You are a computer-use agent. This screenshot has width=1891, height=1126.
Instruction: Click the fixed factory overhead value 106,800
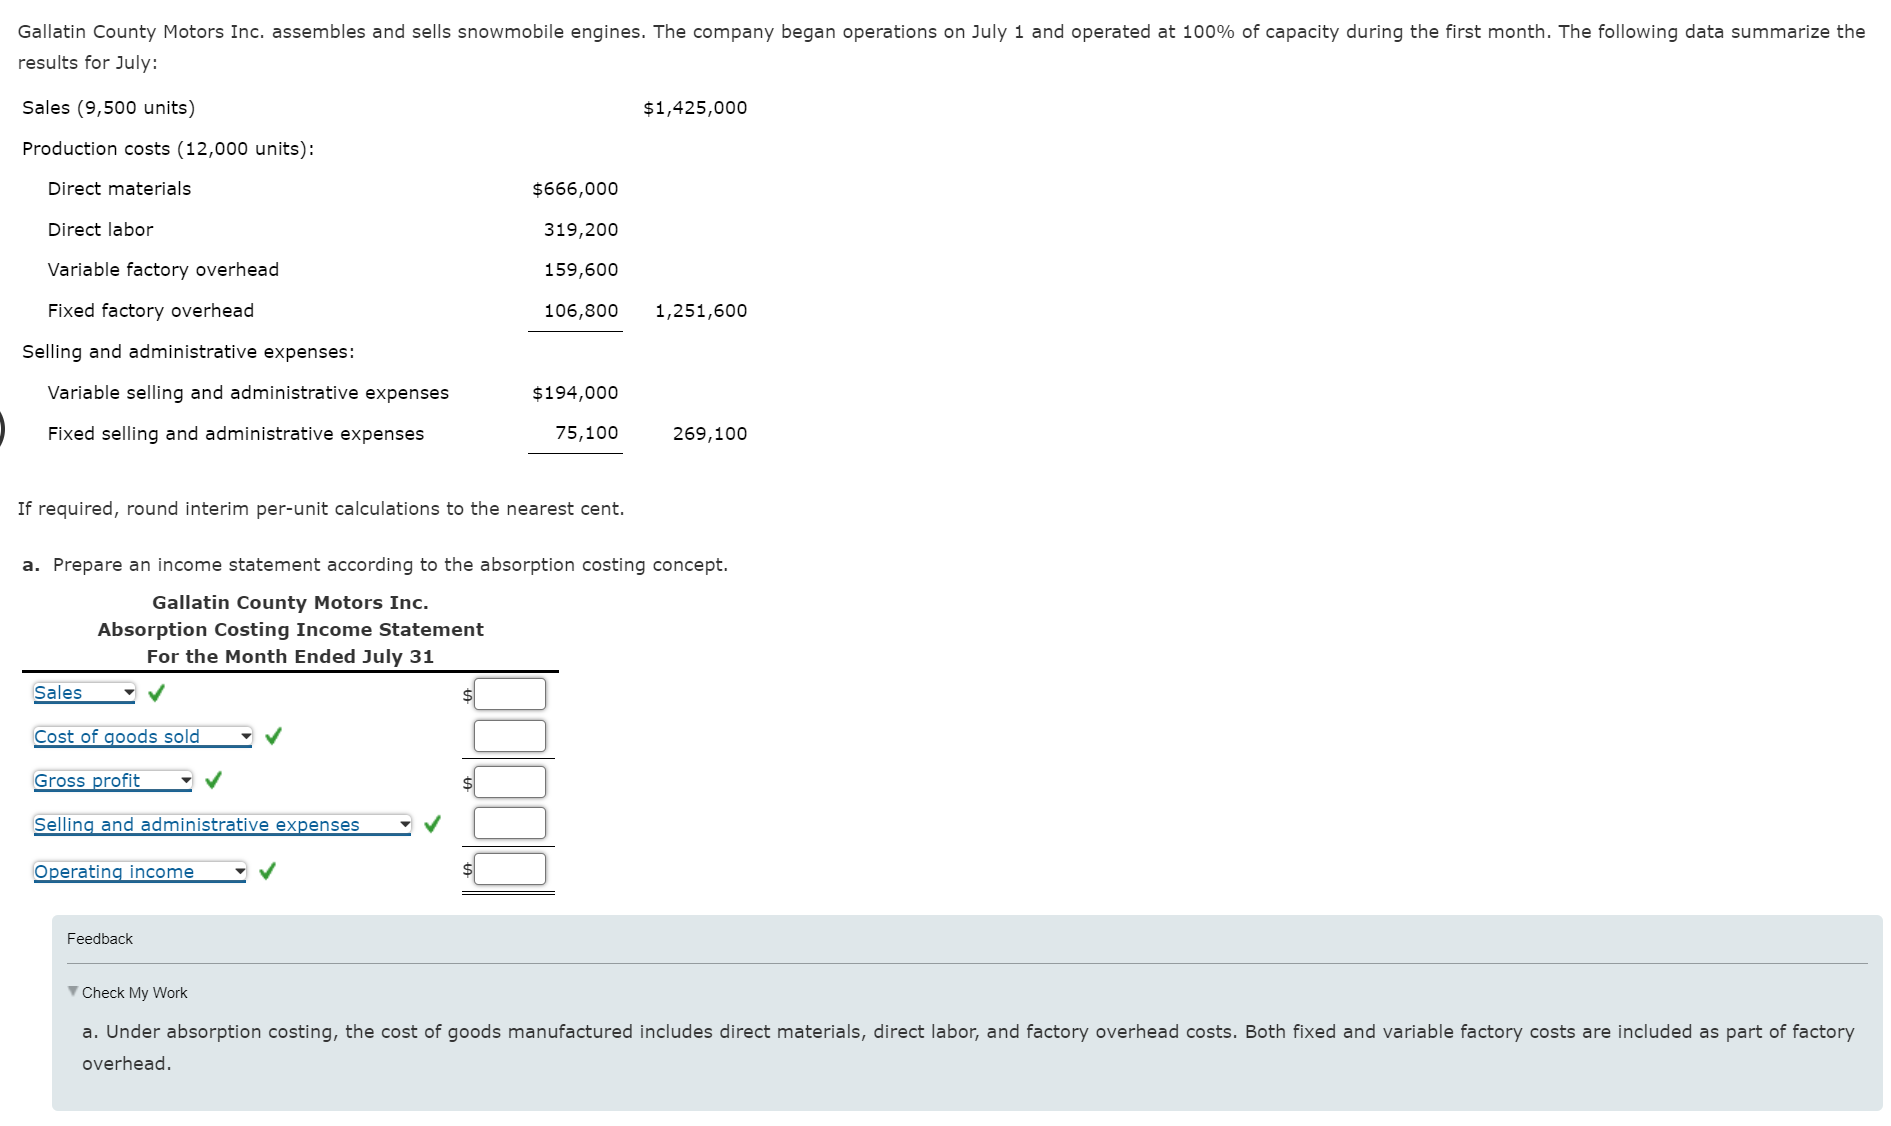pyautogui.click(x=581, y=311)
